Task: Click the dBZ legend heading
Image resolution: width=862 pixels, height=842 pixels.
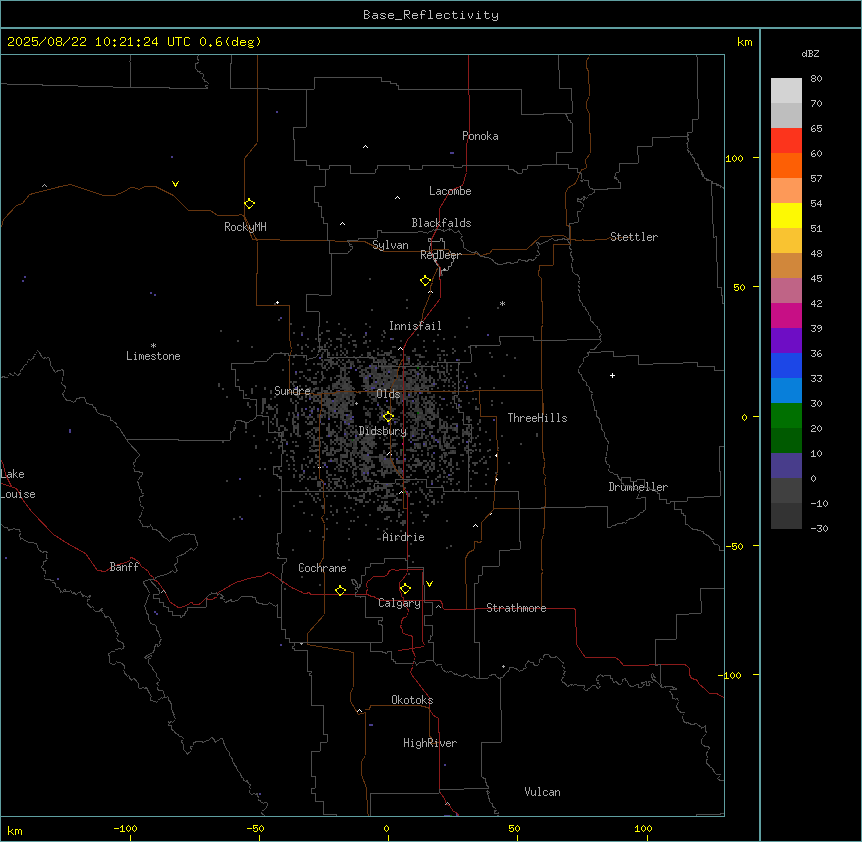Action: [810, 53]
